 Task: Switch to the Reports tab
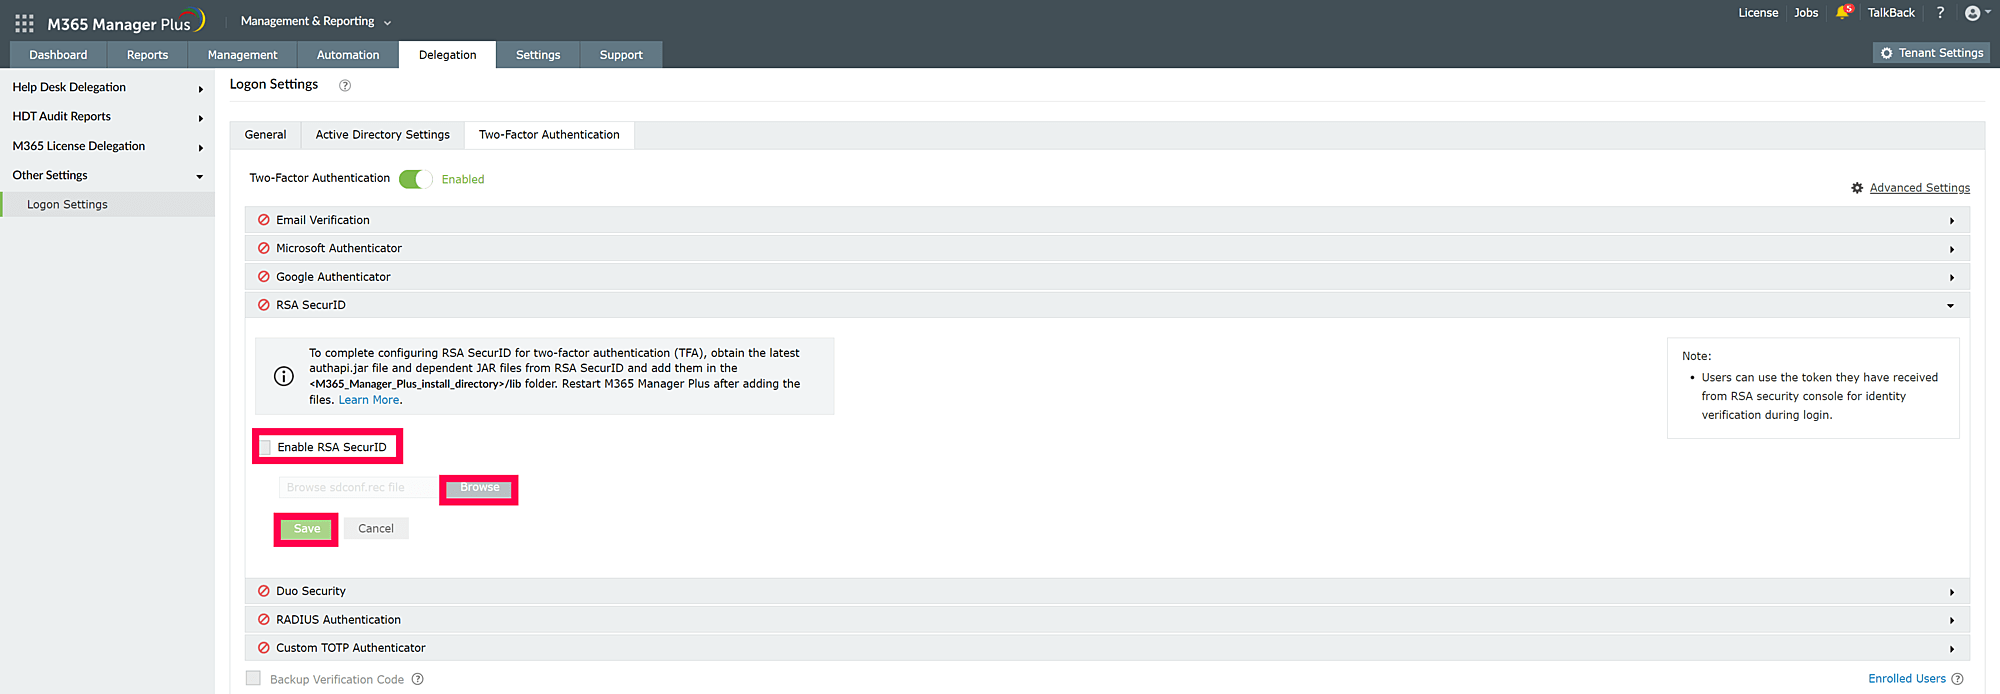(147, 55)
